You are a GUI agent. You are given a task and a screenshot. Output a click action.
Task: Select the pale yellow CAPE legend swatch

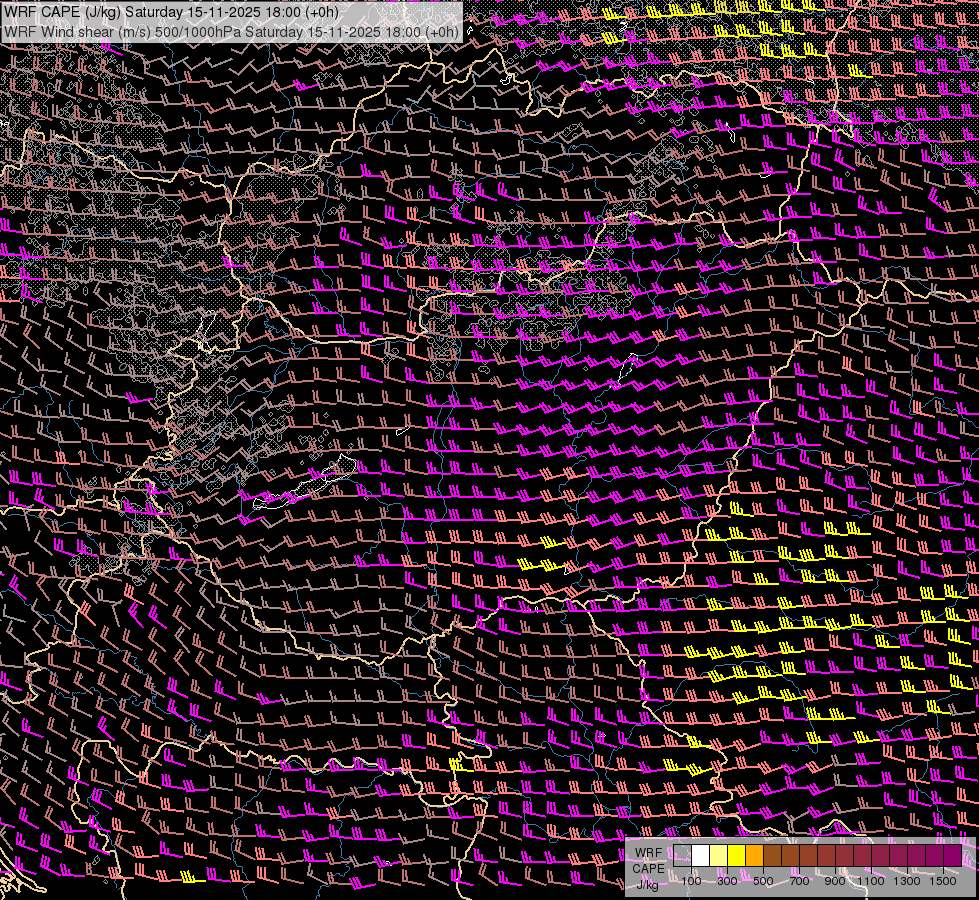click(719, 856)
